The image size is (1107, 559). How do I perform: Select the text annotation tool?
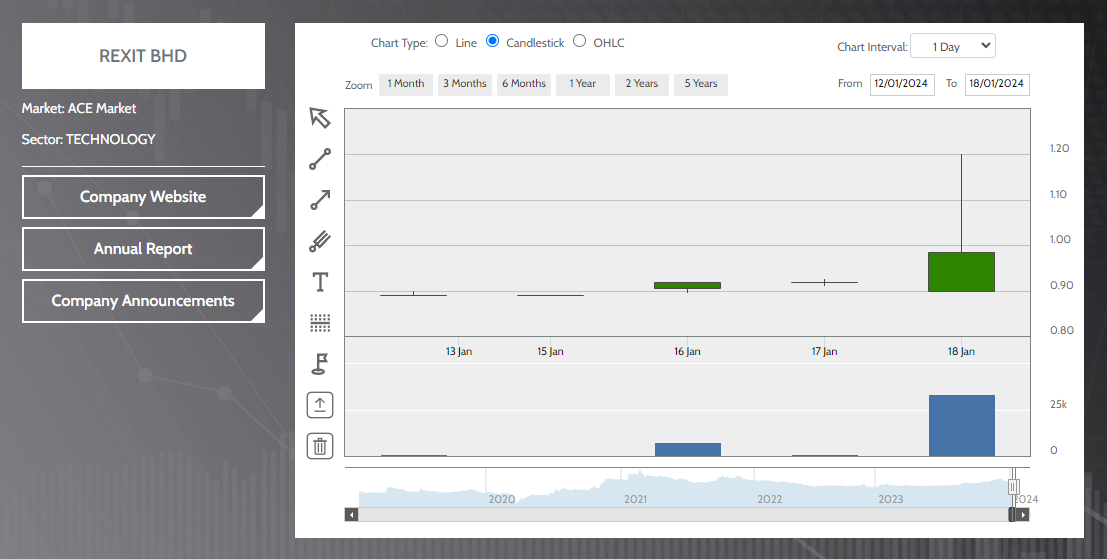point(320,282)
